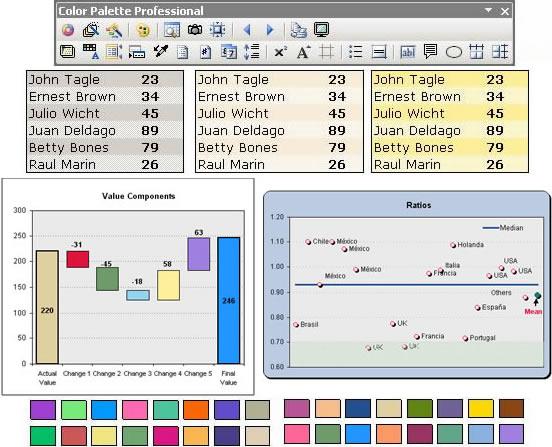
Task: Select the Julio Wicht row in yellow table
Action: [450, 113]
